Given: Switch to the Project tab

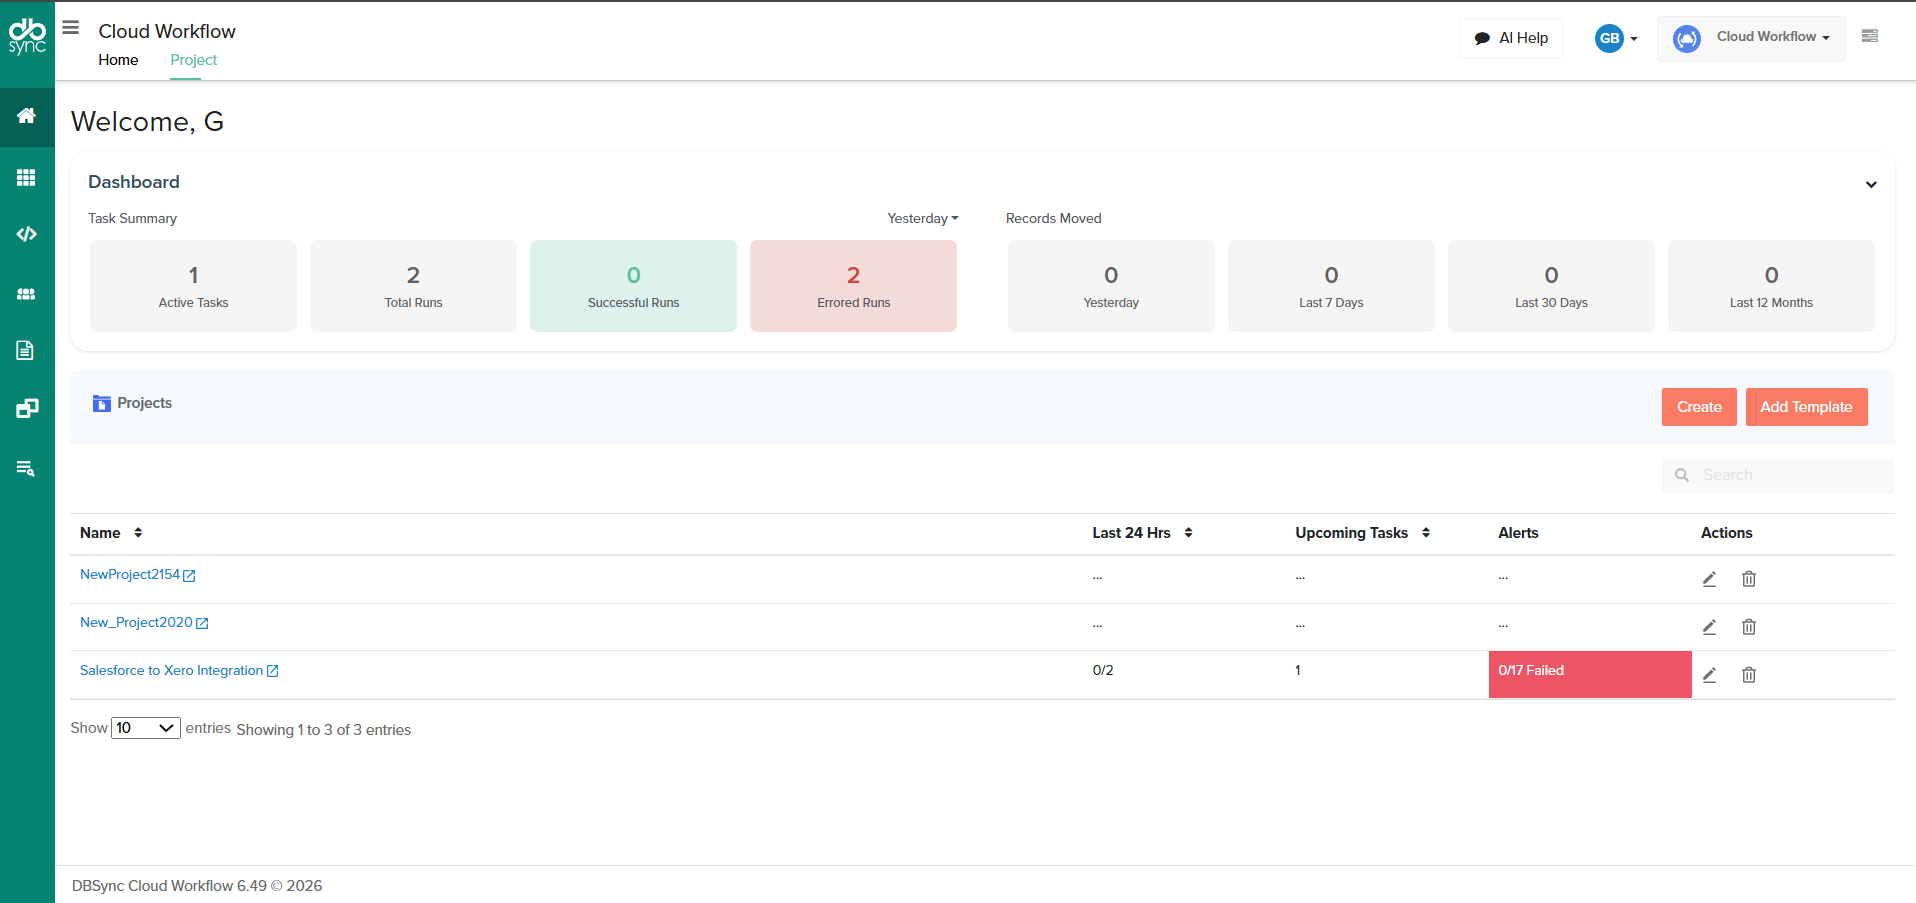Looking at the screenshot, I should [193, 60].
